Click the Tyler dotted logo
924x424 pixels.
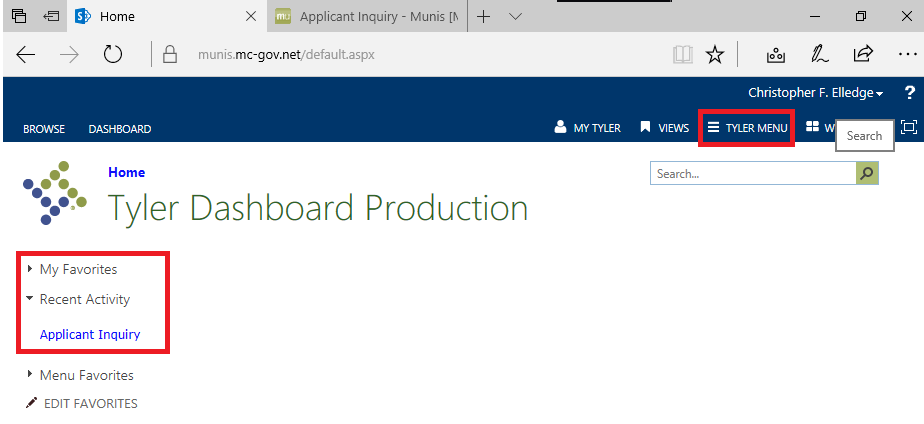pyautogui.click(x=55, y=193)
